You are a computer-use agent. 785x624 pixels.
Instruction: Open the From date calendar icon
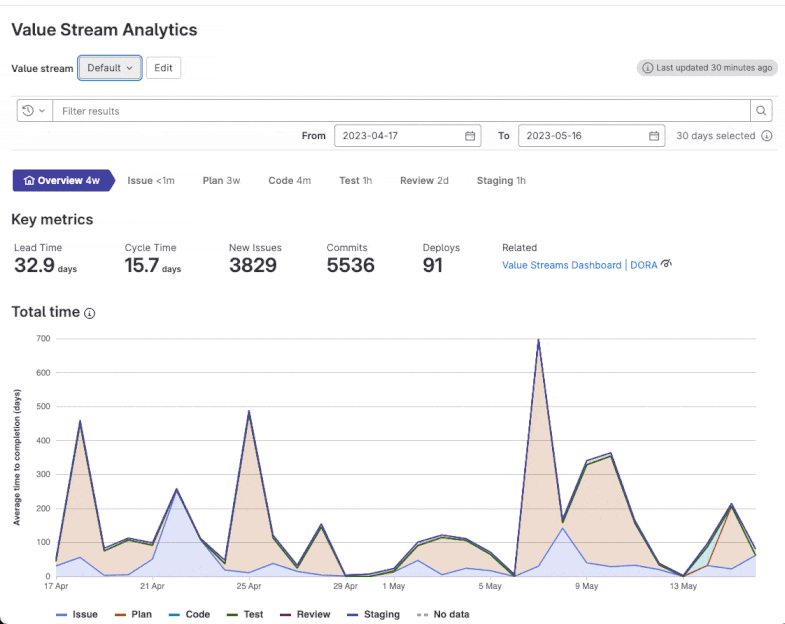click(x=470, y=136)
